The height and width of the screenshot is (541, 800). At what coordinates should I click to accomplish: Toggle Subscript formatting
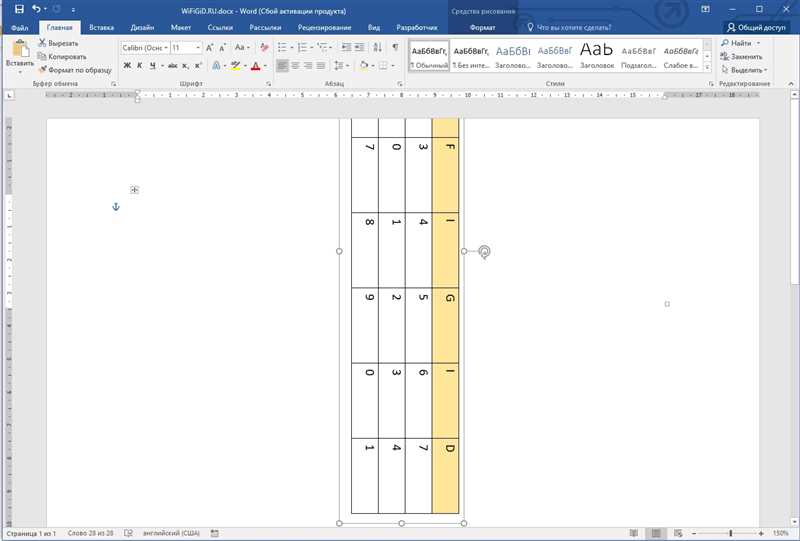(x=186, y=65)
